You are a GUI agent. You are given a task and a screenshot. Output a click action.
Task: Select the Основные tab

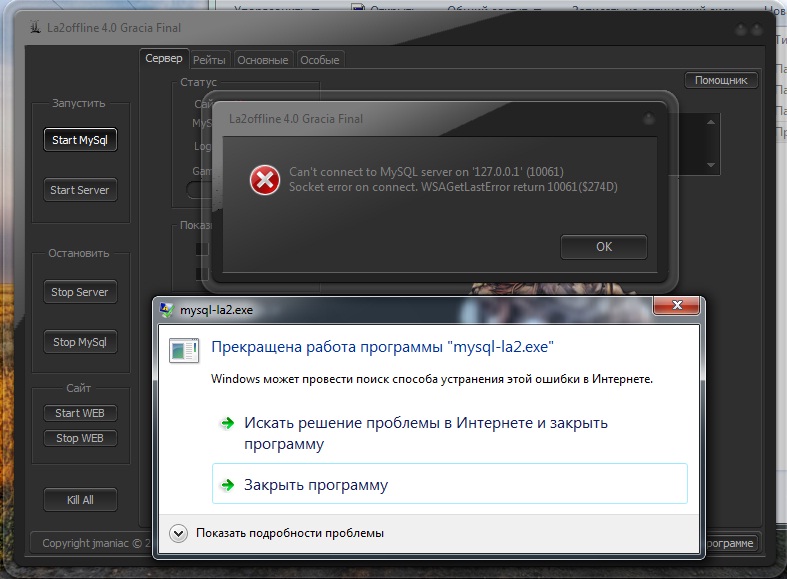[x=263, y=60]
